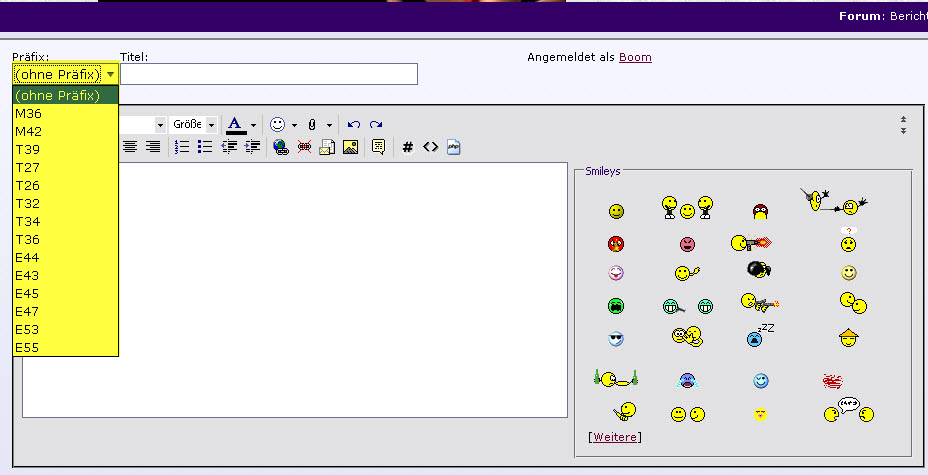Insert the sunglasses cool smiley
The image size is (928, 475).
tap(616, 339)
